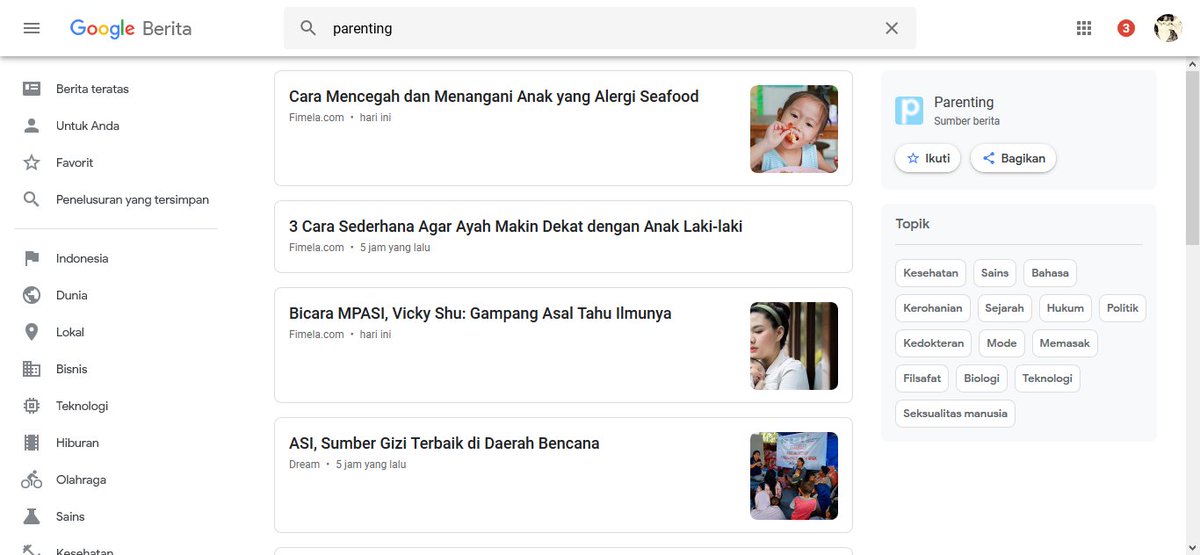This screenshot has width=1200, height=555.
Task: Open the Sejarah topic chip
Action: pyautogui.click(x=1004, y=308)
